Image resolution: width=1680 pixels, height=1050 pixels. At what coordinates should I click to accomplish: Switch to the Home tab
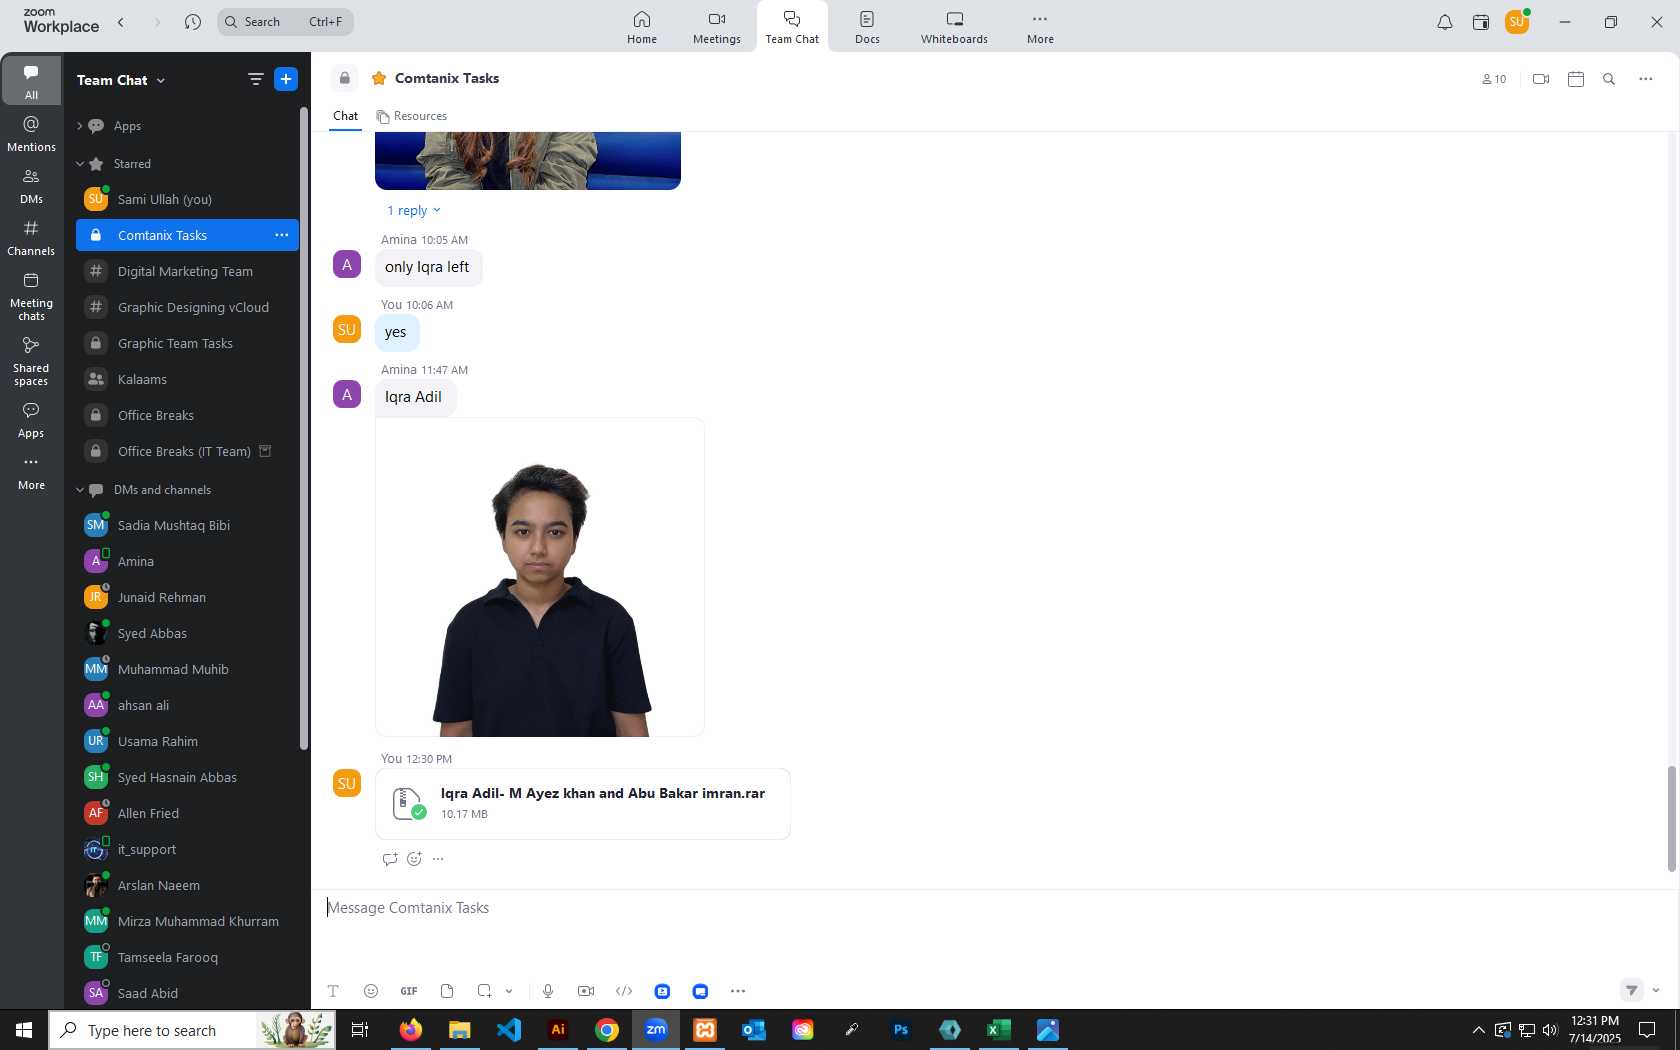coord(642,27)
